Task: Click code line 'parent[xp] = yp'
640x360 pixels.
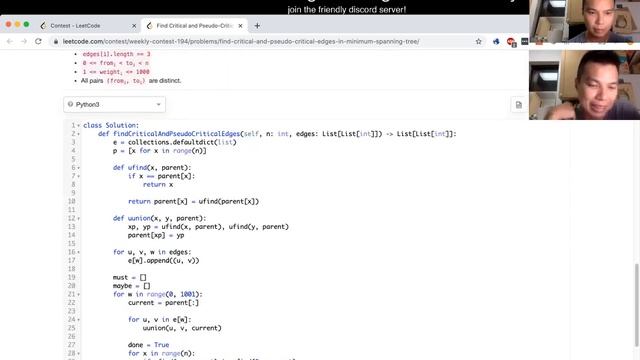Action: click(156, 235)
